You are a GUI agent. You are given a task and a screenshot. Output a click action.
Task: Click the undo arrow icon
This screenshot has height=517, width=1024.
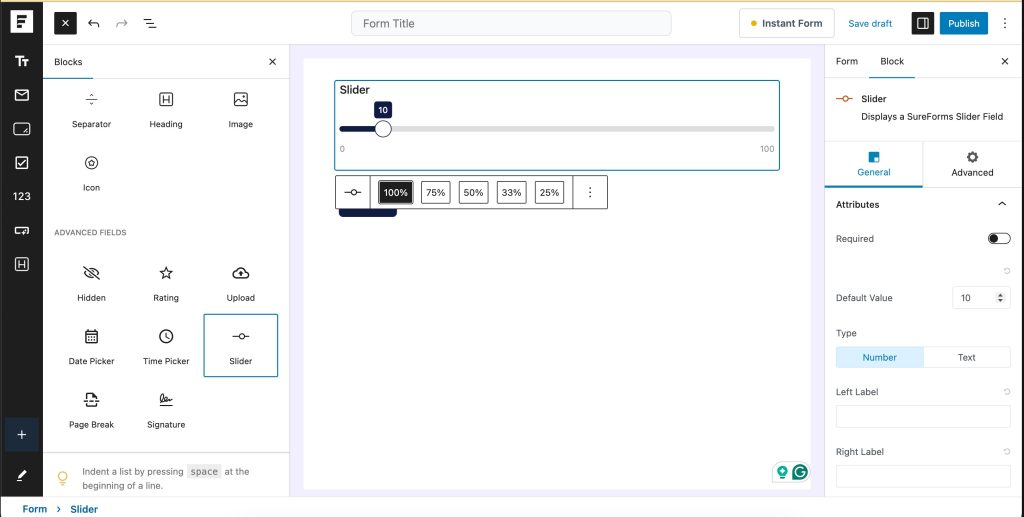point(94,23)
